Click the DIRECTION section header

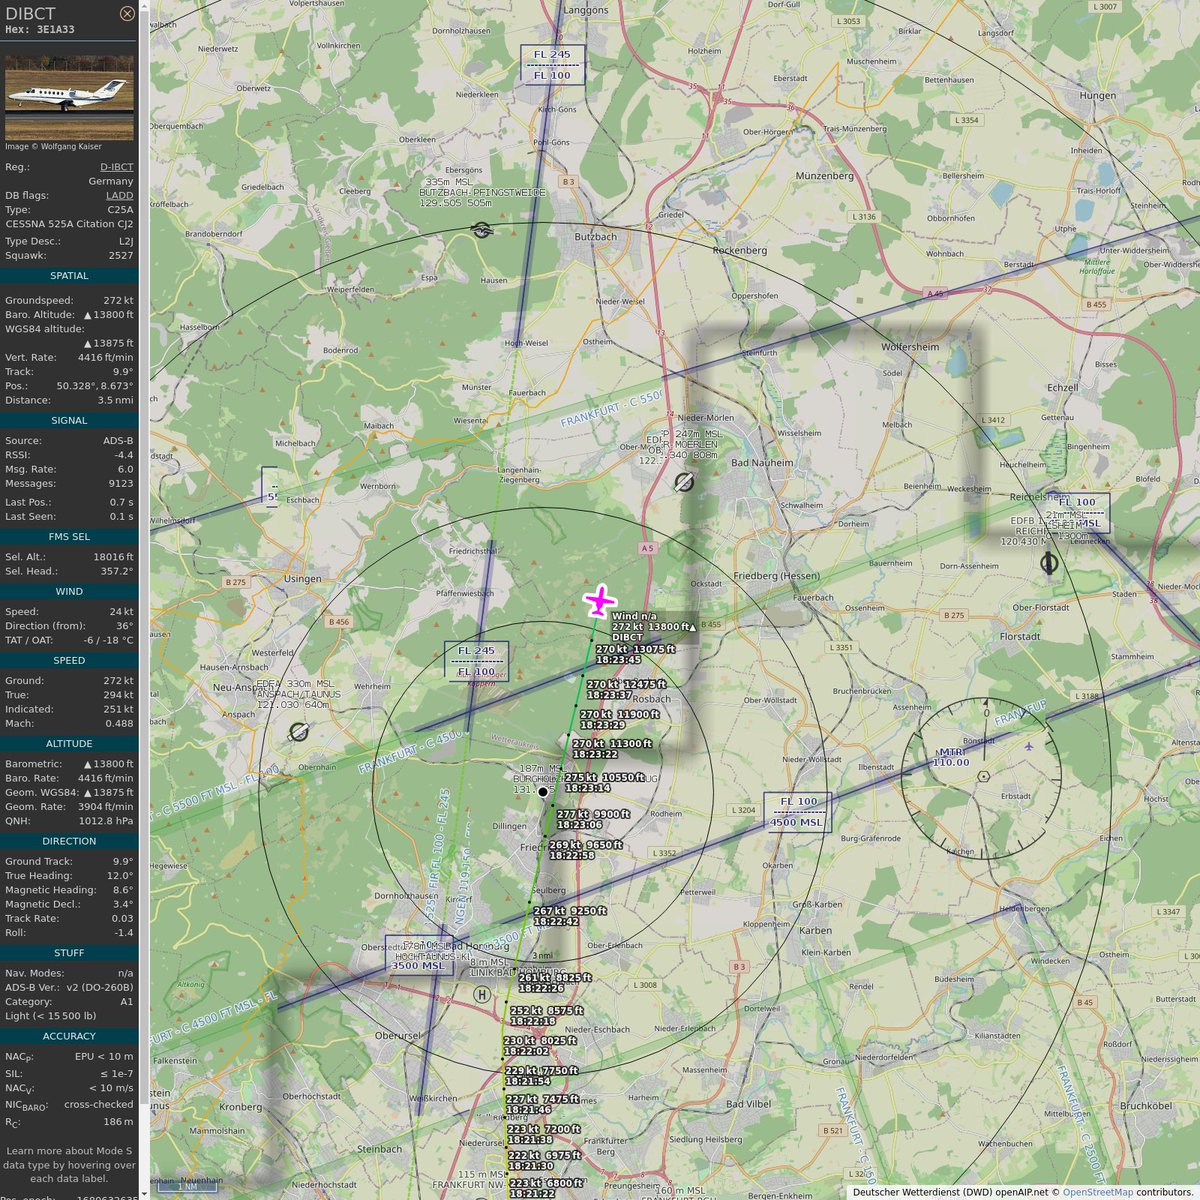pos(69,842)
